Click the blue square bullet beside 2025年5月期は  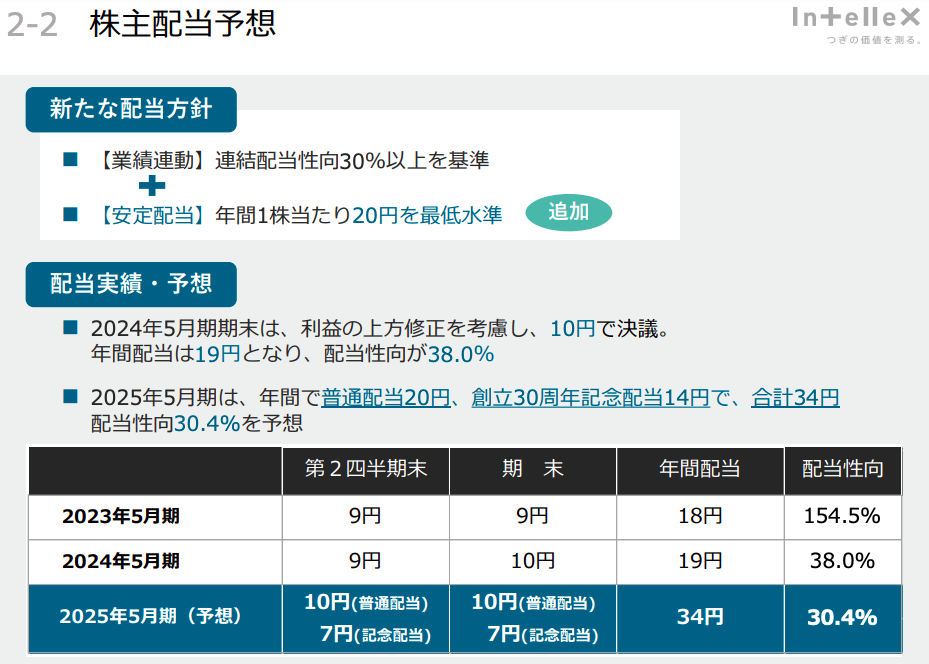[x=71, y=396]
